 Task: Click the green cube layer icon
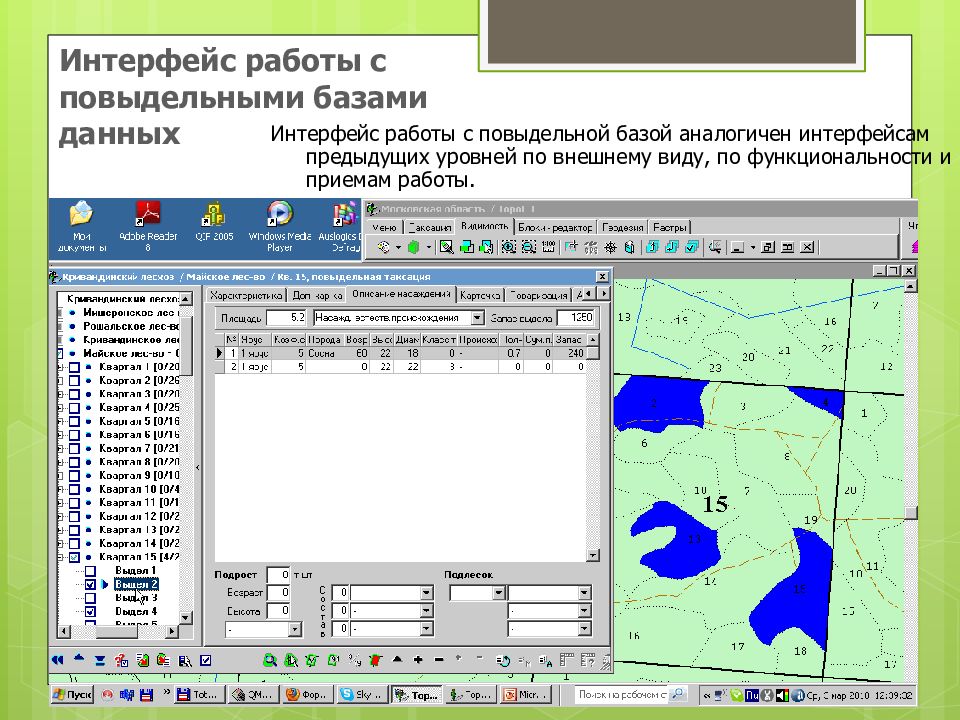point(414,247)
